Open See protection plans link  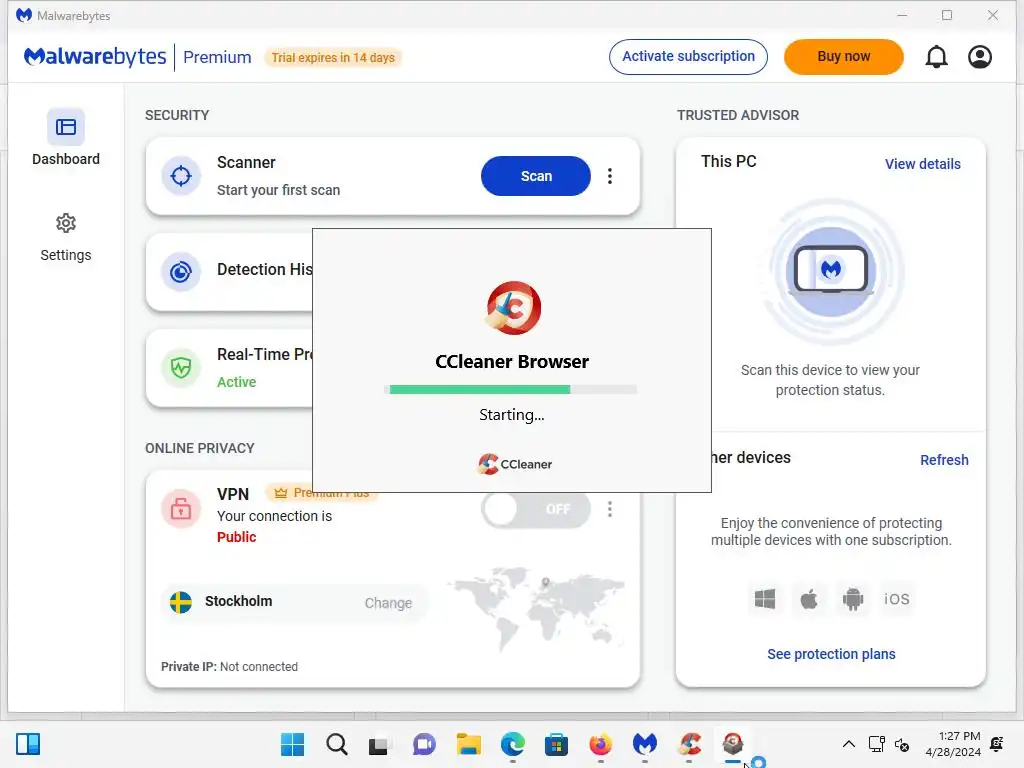click(x=831, y=654)
